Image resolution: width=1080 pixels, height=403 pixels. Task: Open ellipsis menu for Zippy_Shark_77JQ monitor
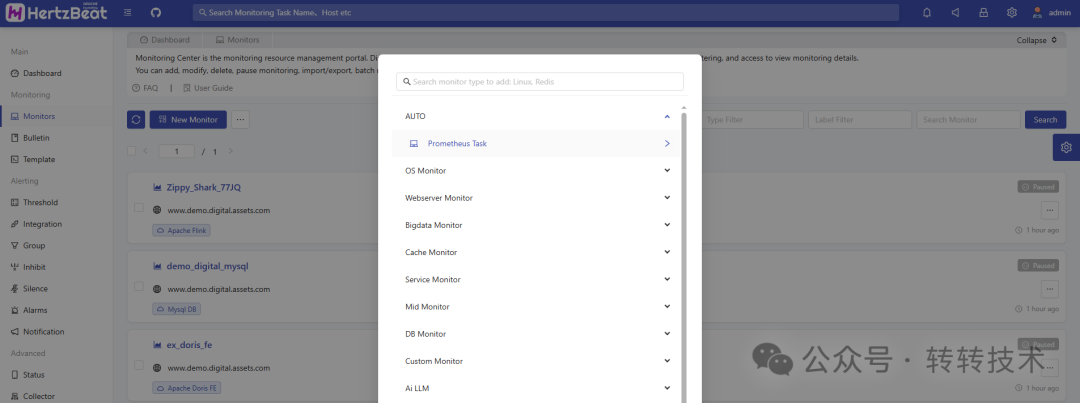click(1049, 210)
